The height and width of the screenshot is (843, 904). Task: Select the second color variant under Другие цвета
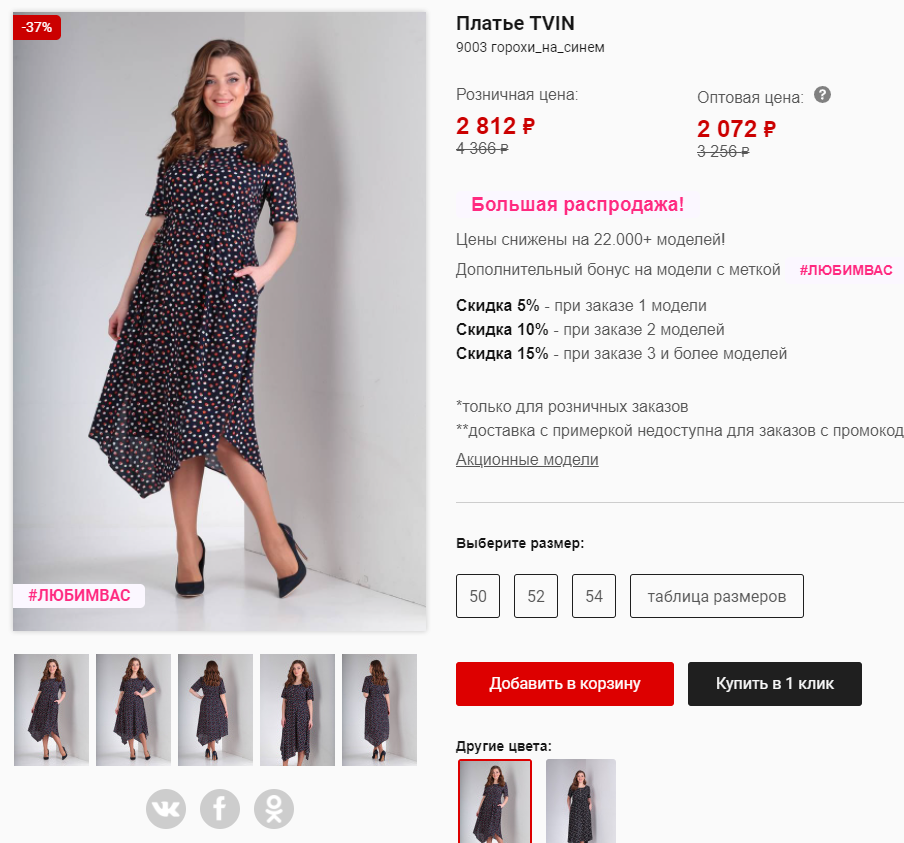581,801
